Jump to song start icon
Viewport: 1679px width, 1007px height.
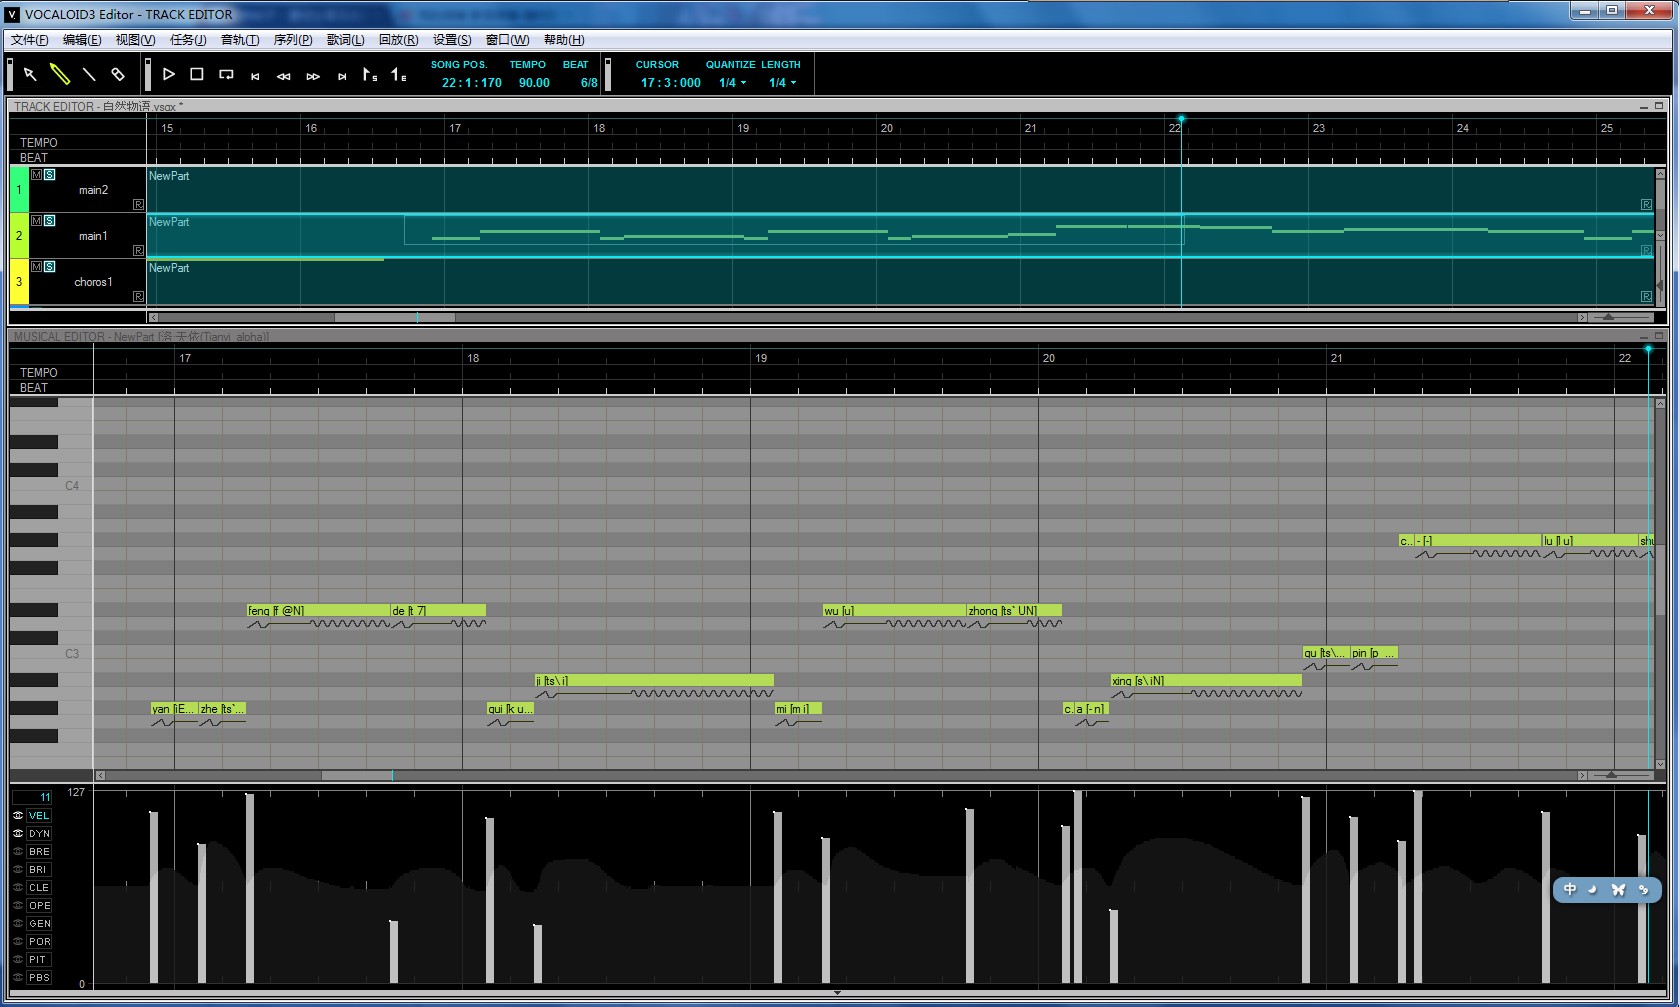[255, 76]
